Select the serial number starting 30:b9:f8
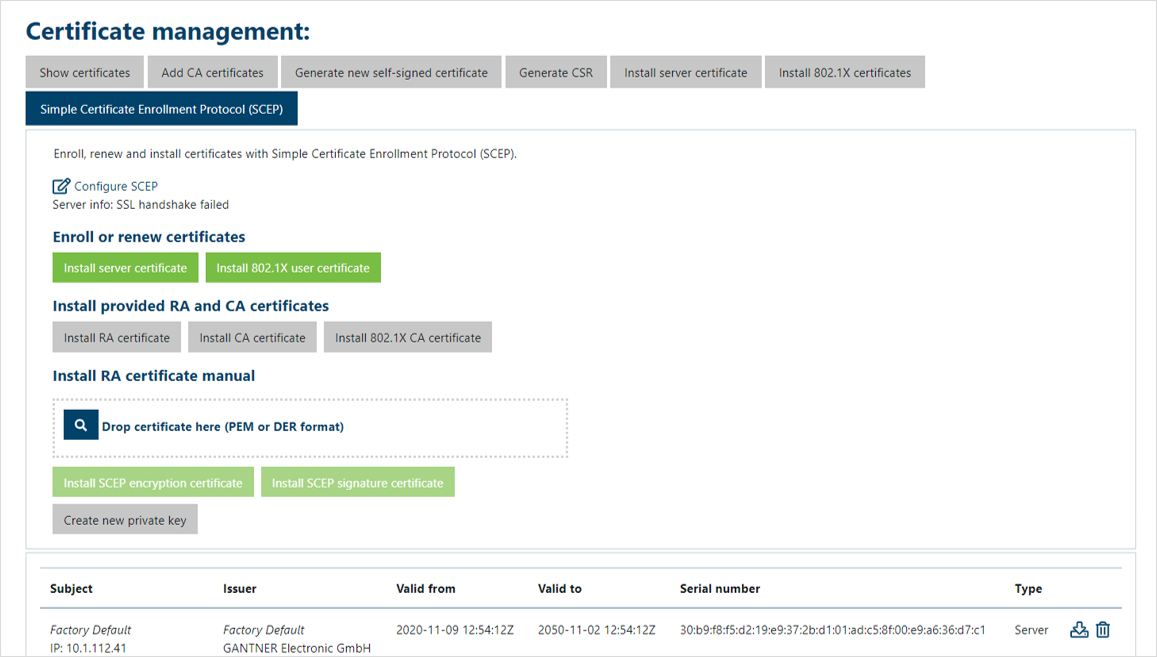Screen dimensions: 1158x657 (x=833, y=630)
